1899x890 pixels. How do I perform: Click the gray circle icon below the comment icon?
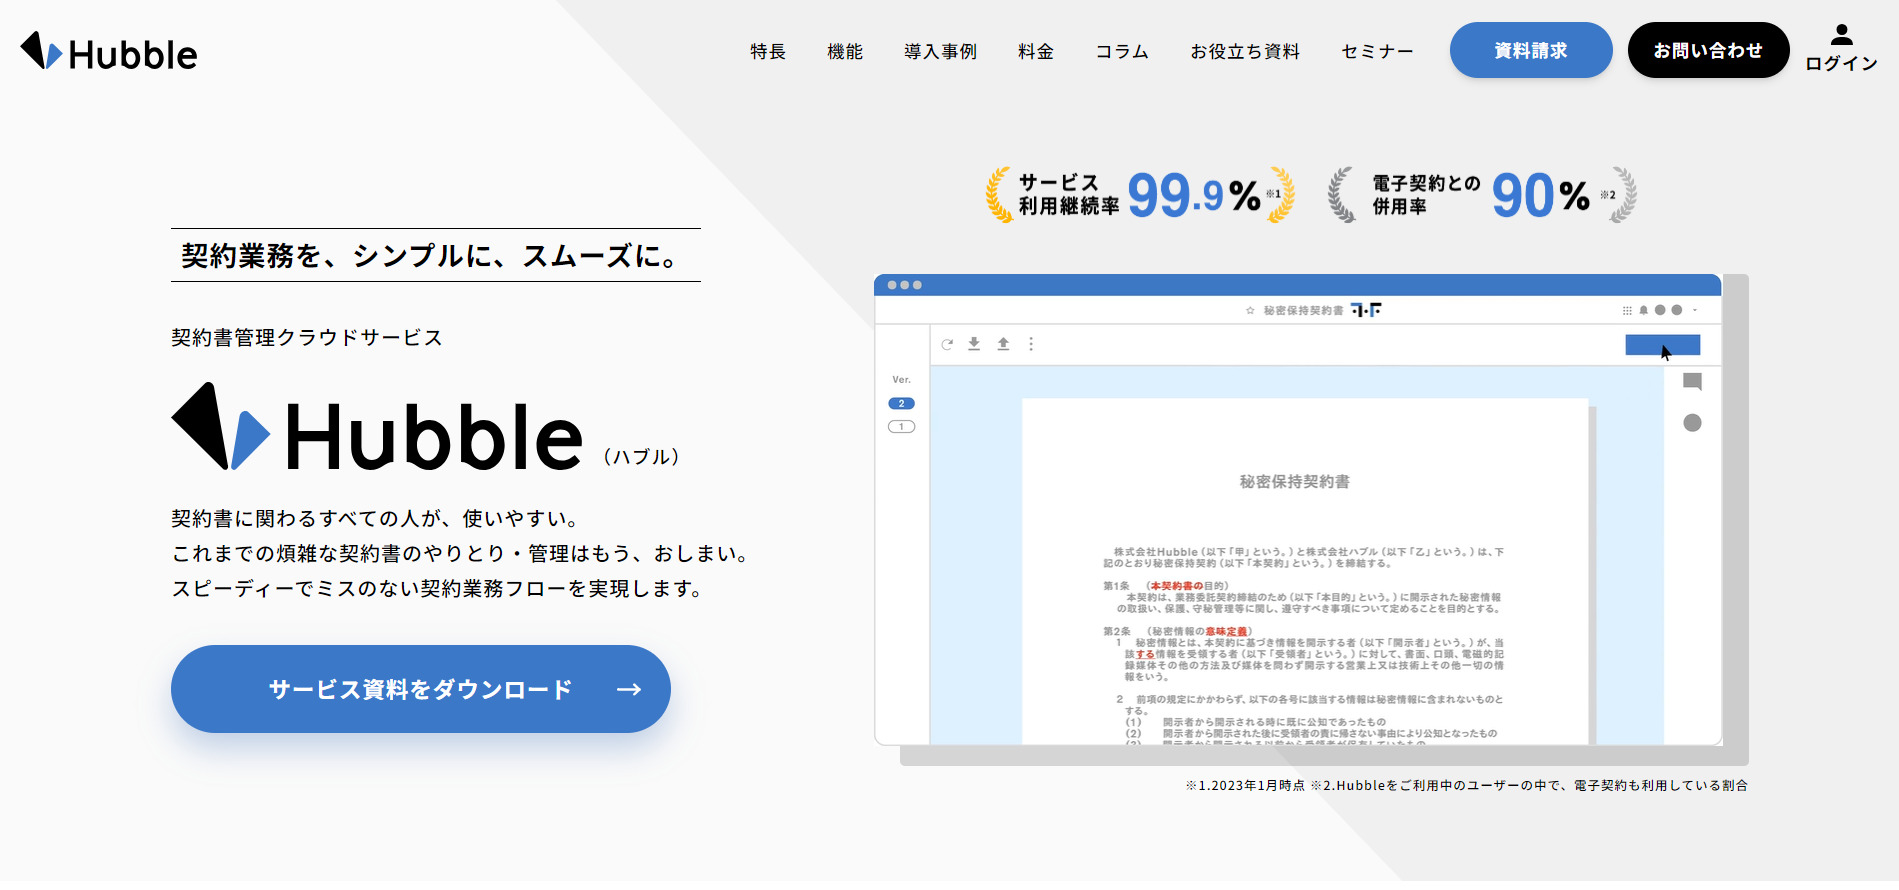pos(1692,423)
